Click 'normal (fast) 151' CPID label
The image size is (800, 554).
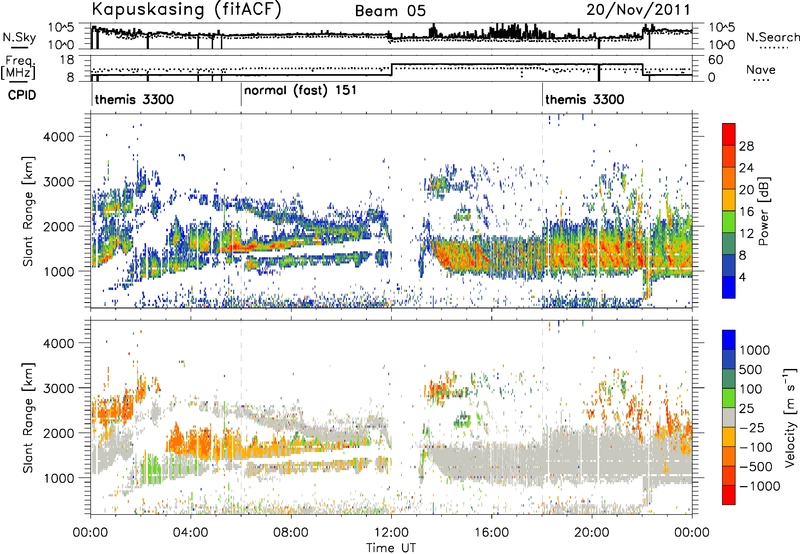tap(300, 91)
